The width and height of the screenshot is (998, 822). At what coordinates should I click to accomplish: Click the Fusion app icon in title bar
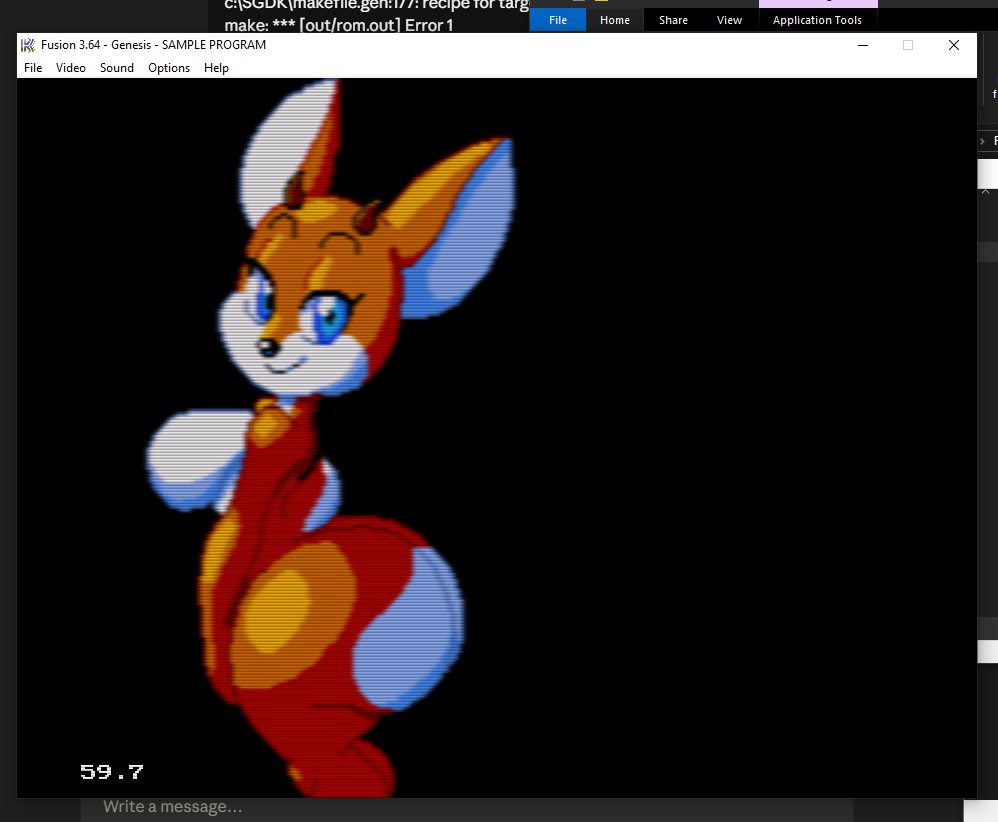pos(27,45)
